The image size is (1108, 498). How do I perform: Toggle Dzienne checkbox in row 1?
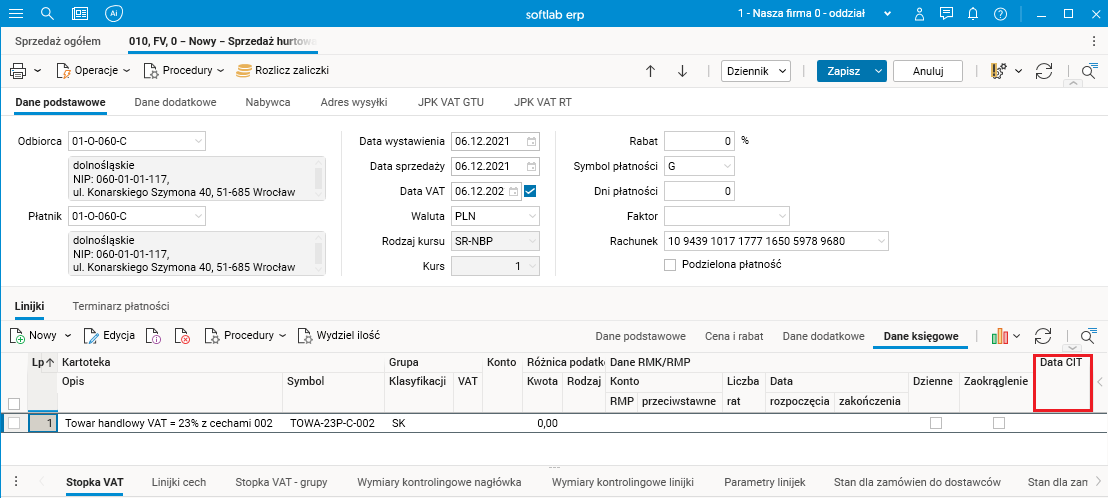pyautogui.click(x=936, y=423)
